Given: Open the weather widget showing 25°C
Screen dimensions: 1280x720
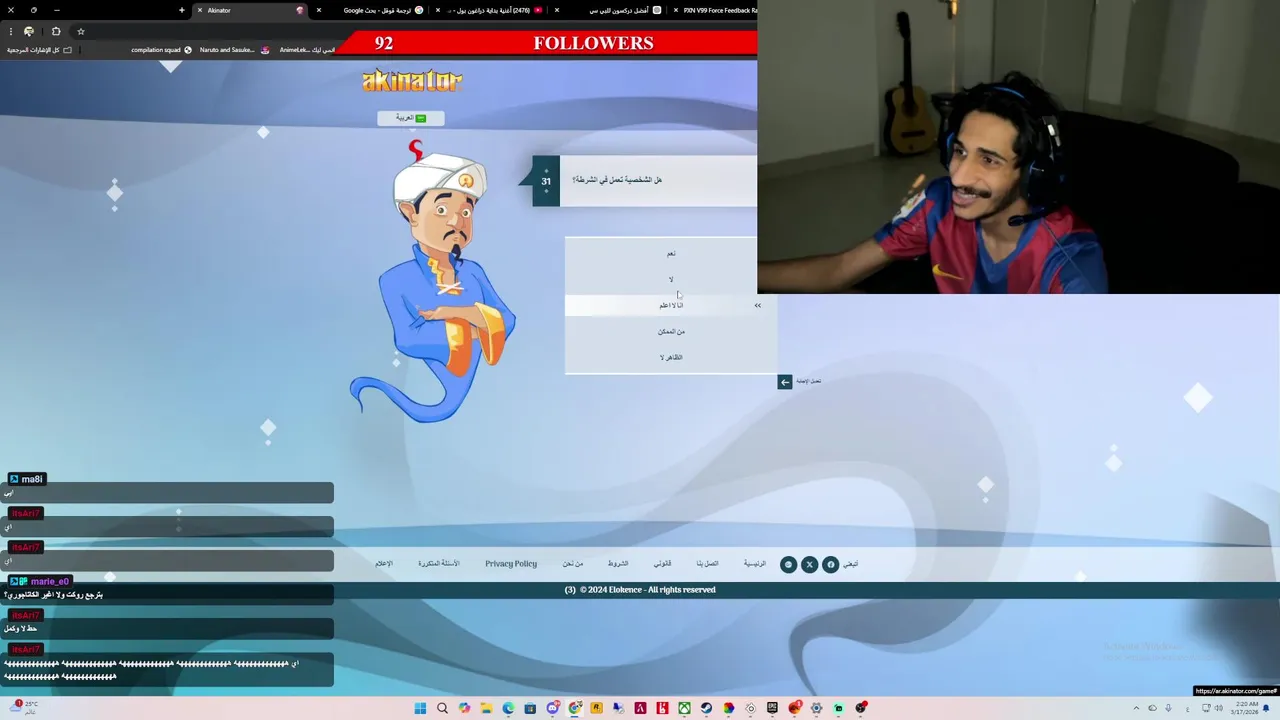Looking at the screenshot, I should tap(26, 708).
